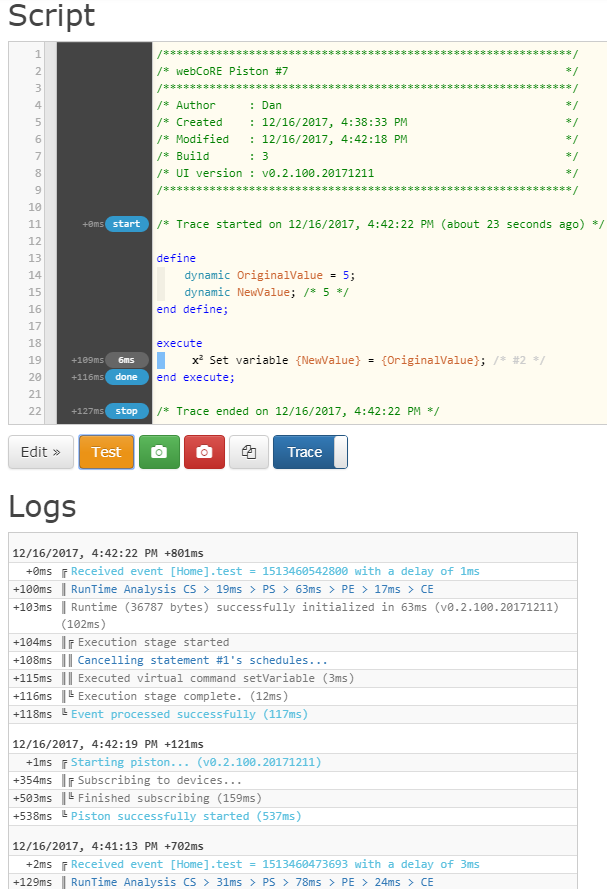Click the orange Test button
Viewport: 607px width, 889px height.
click(107, 452)
